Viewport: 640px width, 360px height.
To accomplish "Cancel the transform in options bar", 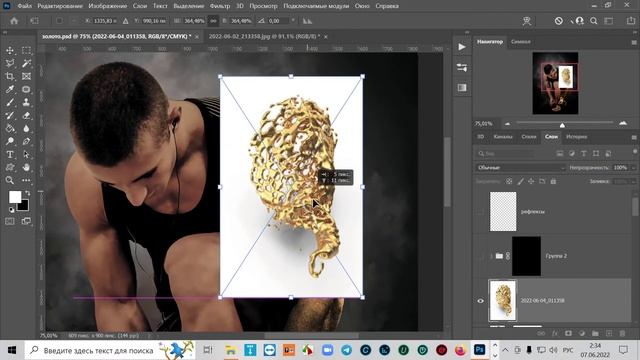I will coord(559,21).
